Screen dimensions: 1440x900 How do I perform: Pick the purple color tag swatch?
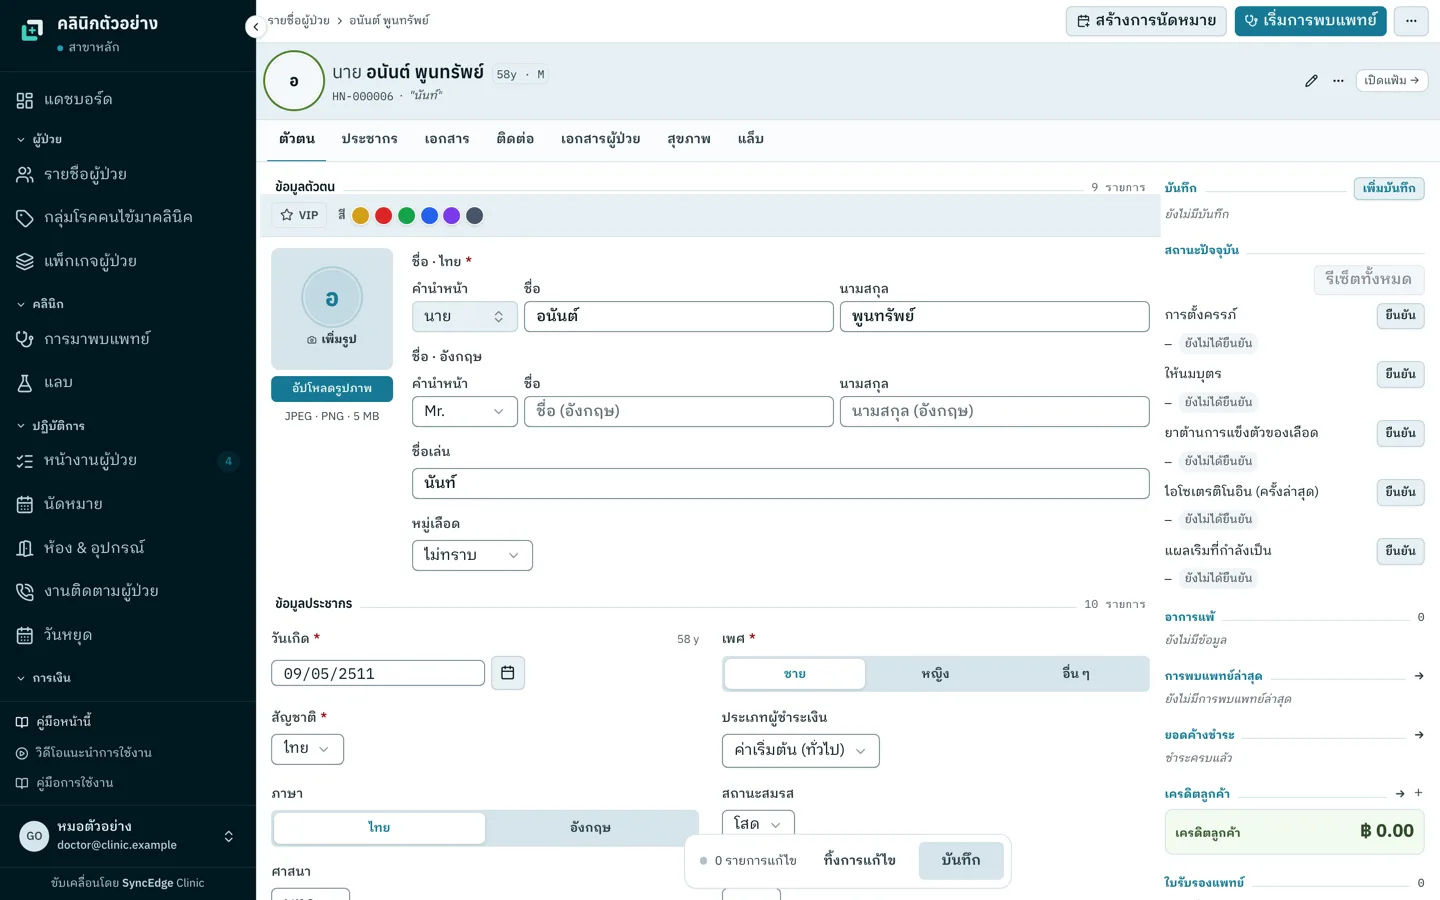[452, 216]
